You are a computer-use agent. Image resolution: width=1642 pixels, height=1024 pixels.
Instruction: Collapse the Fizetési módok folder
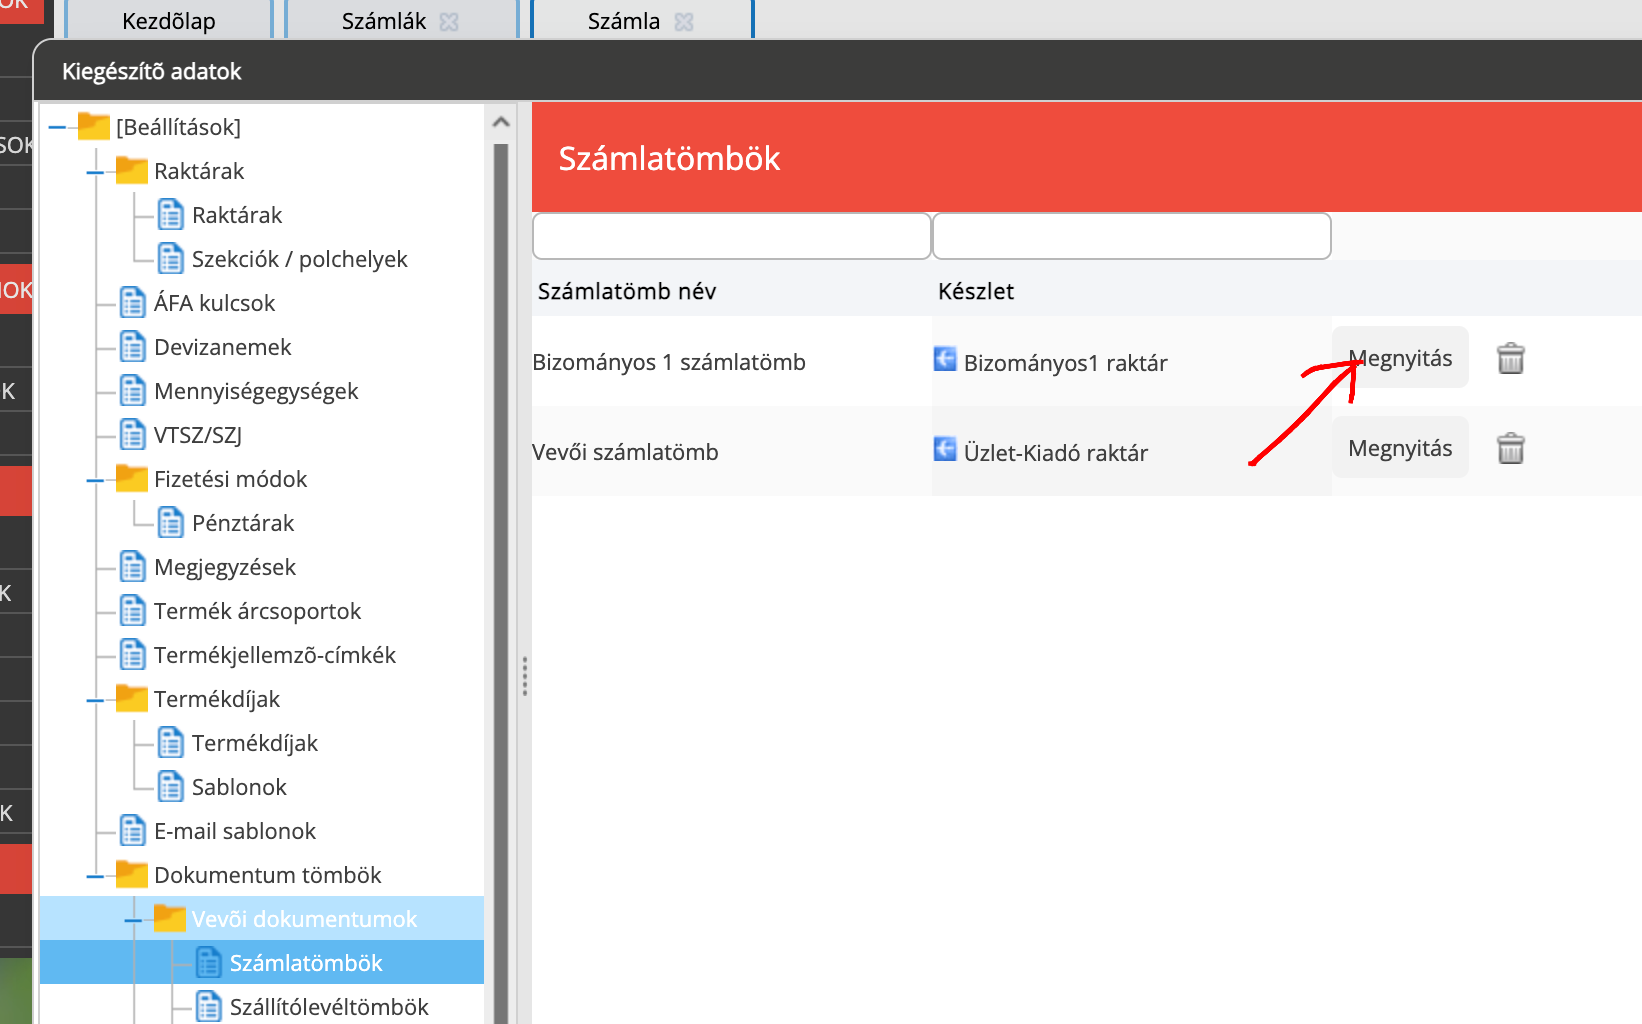96,480
